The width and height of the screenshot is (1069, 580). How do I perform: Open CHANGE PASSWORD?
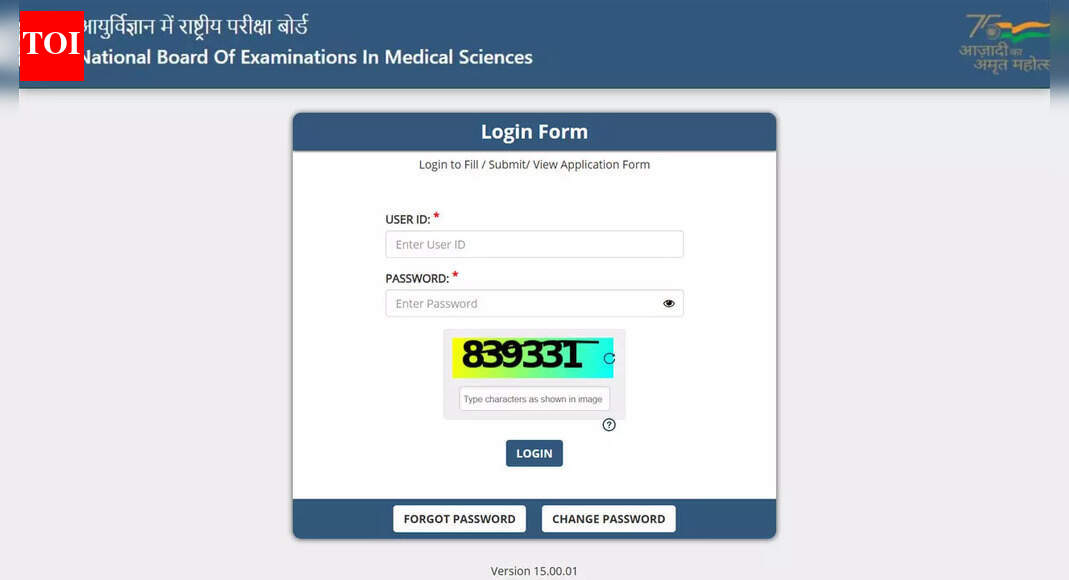[x=608, y=518]
